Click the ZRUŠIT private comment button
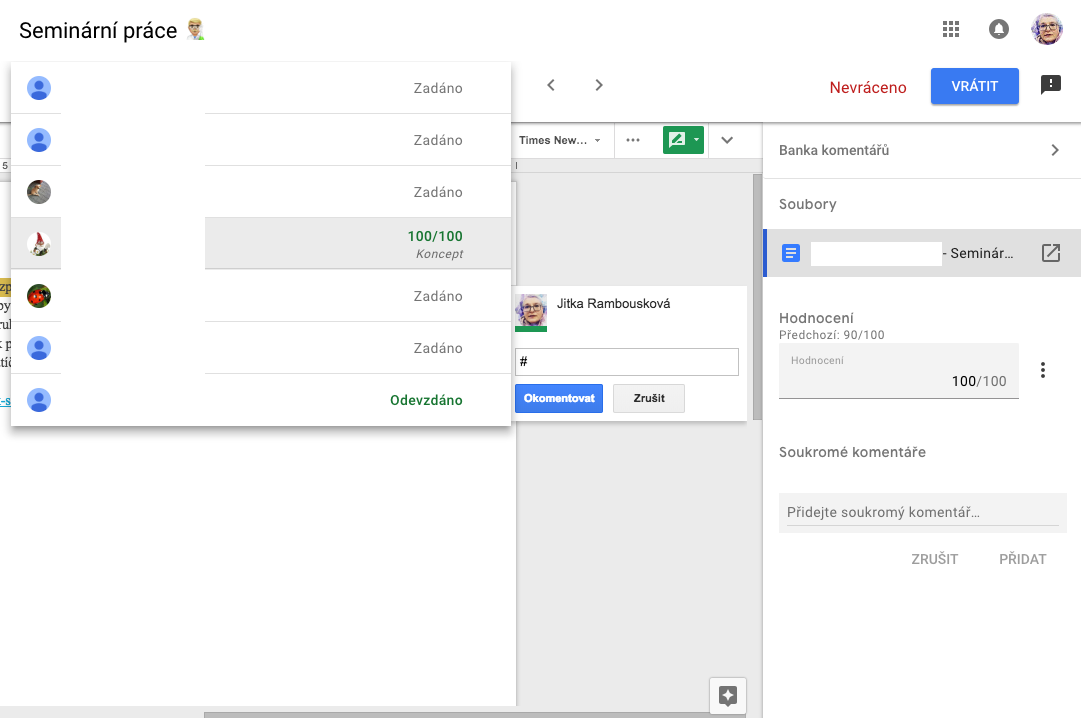1081x718 pixels. point(934,559)
